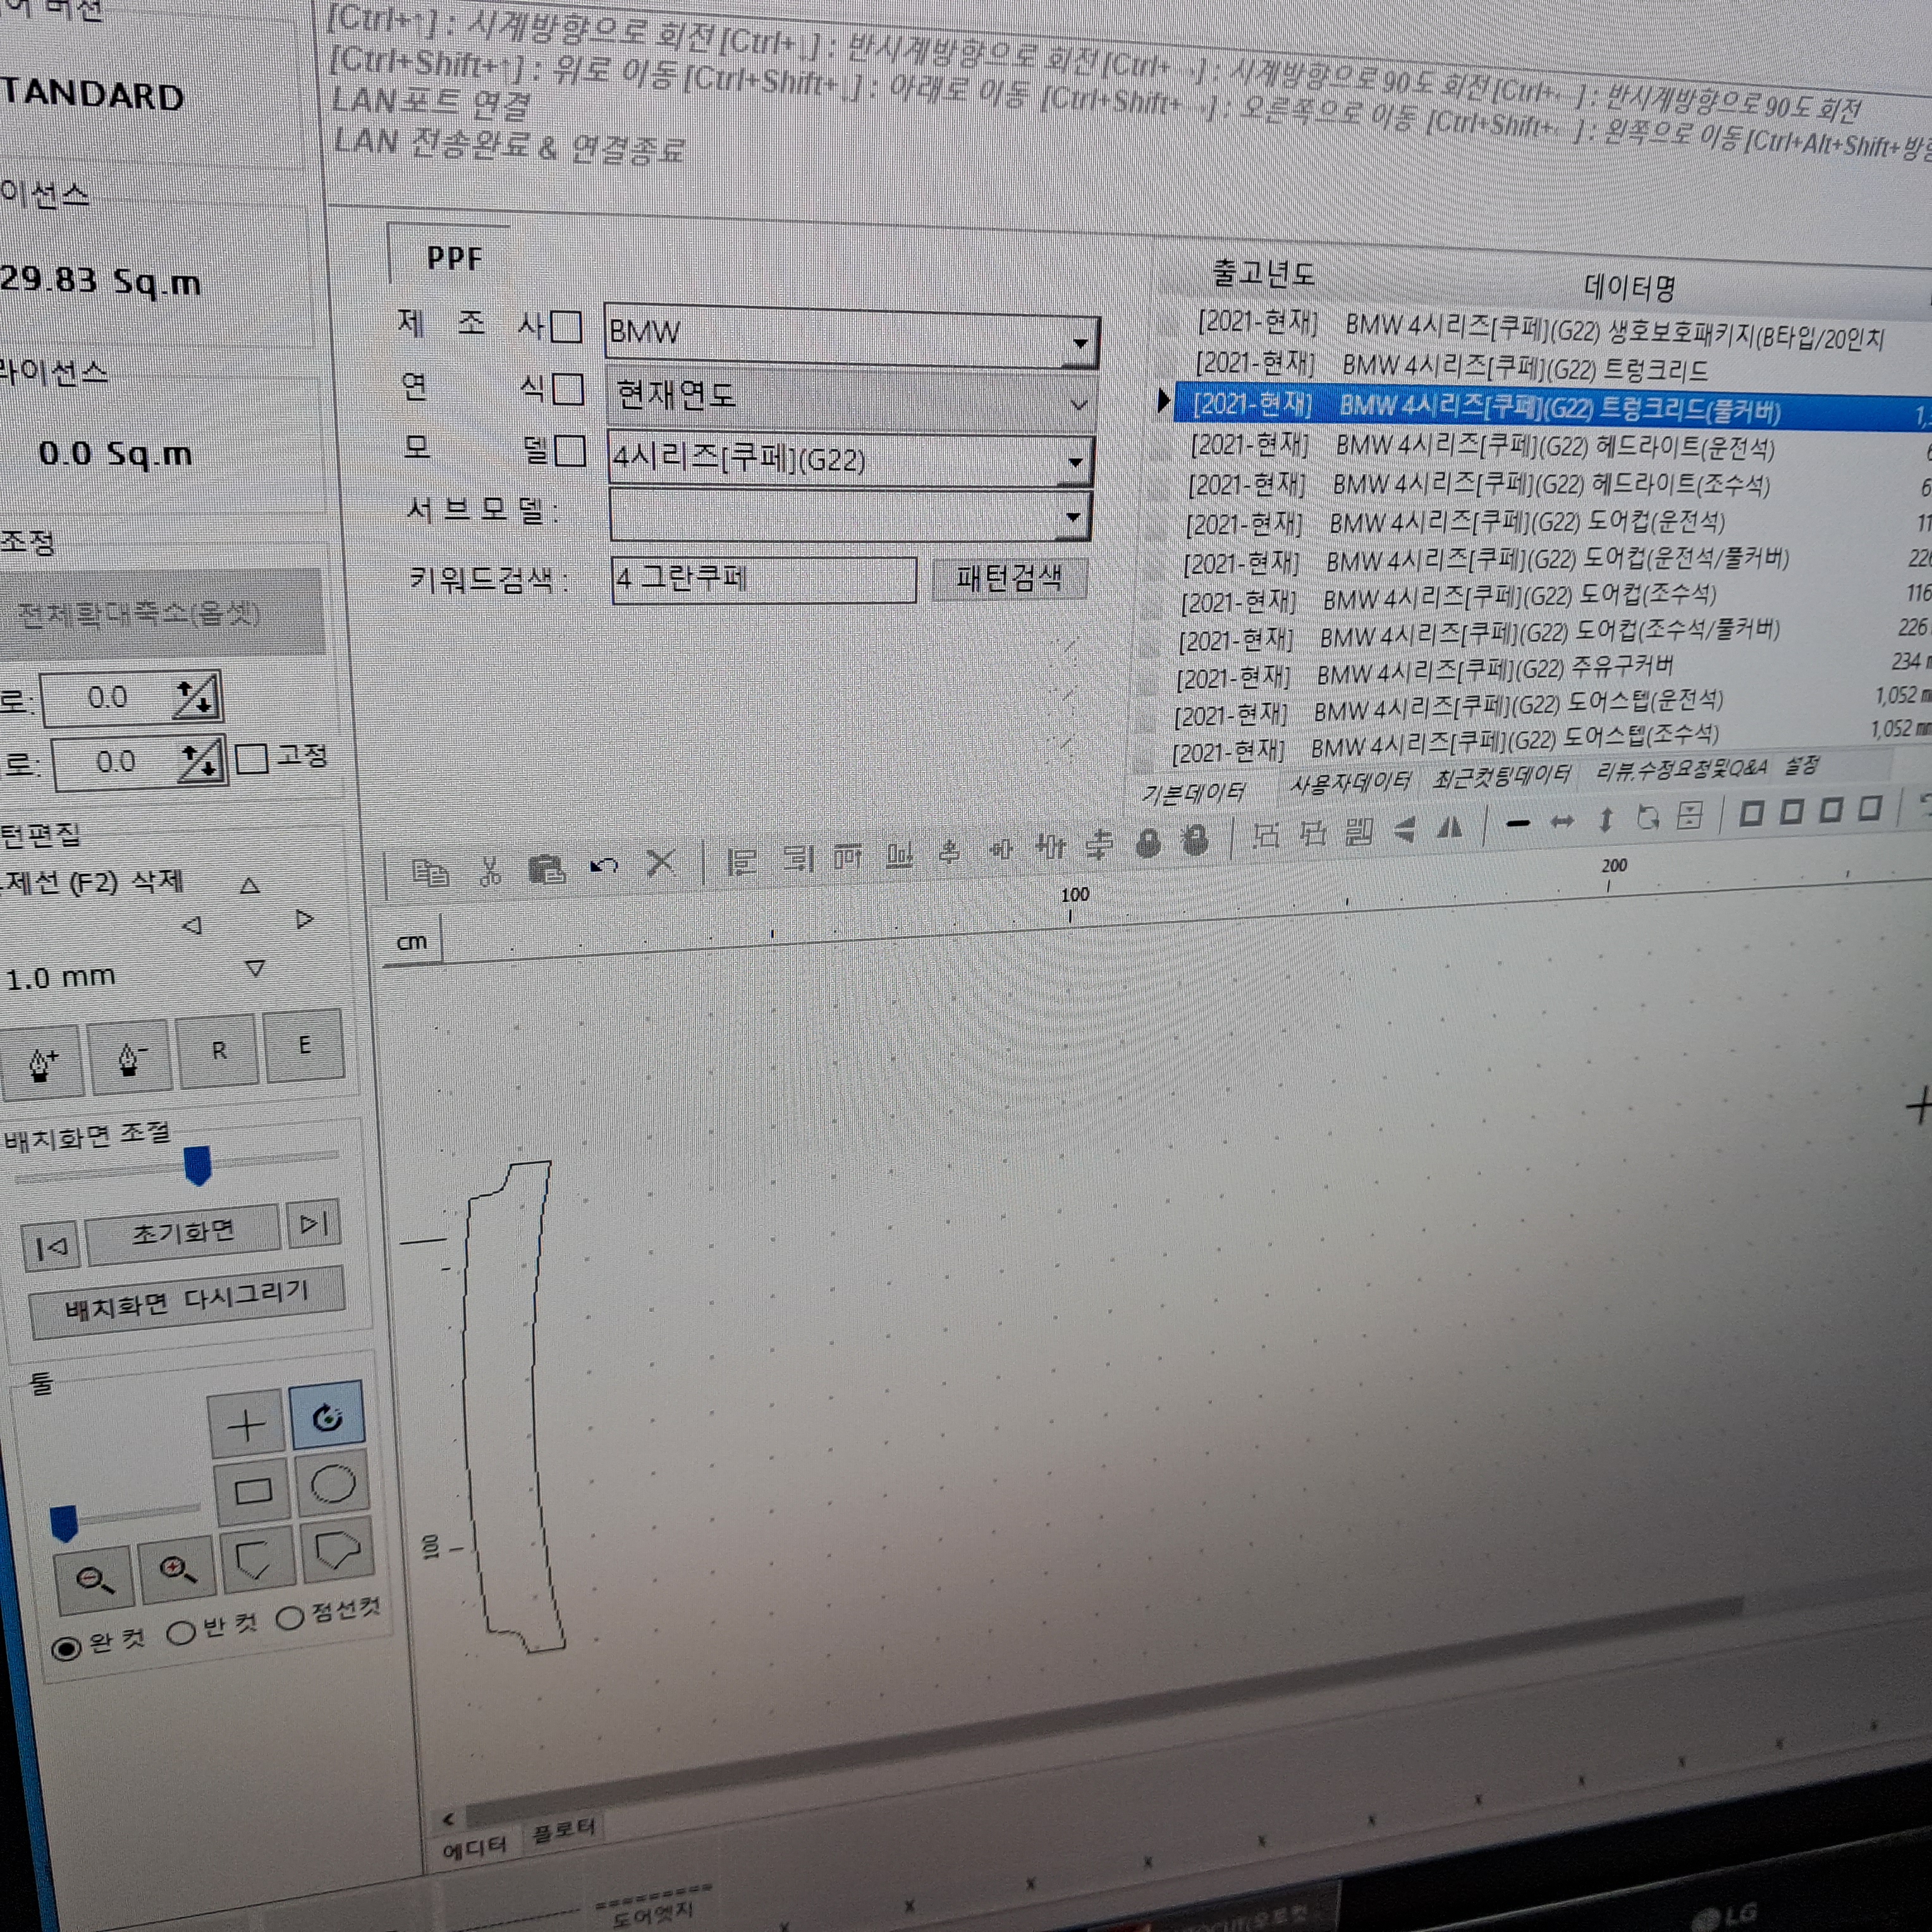Select the 반컷 radio button
Image resolution: width=1932 pixels, height=1932 pixels.
(x=181, y=1633)
